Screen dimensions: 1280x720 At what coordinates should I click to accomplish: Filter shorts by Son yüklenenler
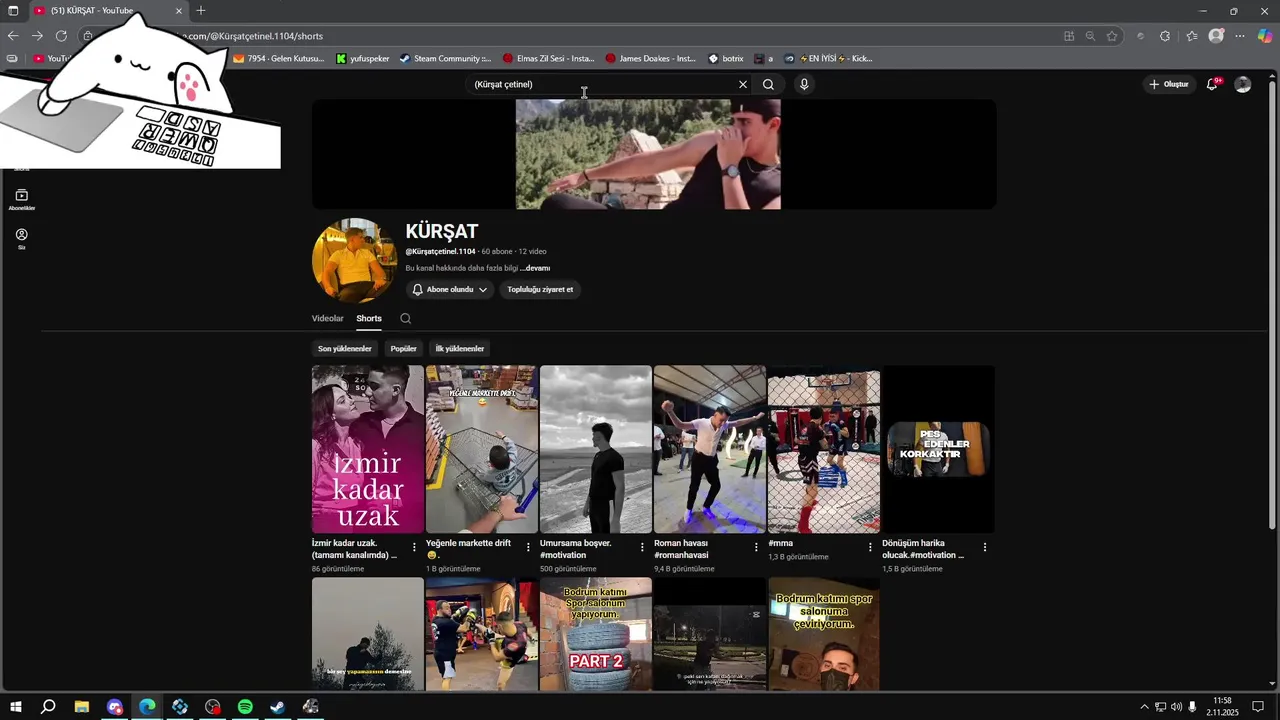(345, 348)
